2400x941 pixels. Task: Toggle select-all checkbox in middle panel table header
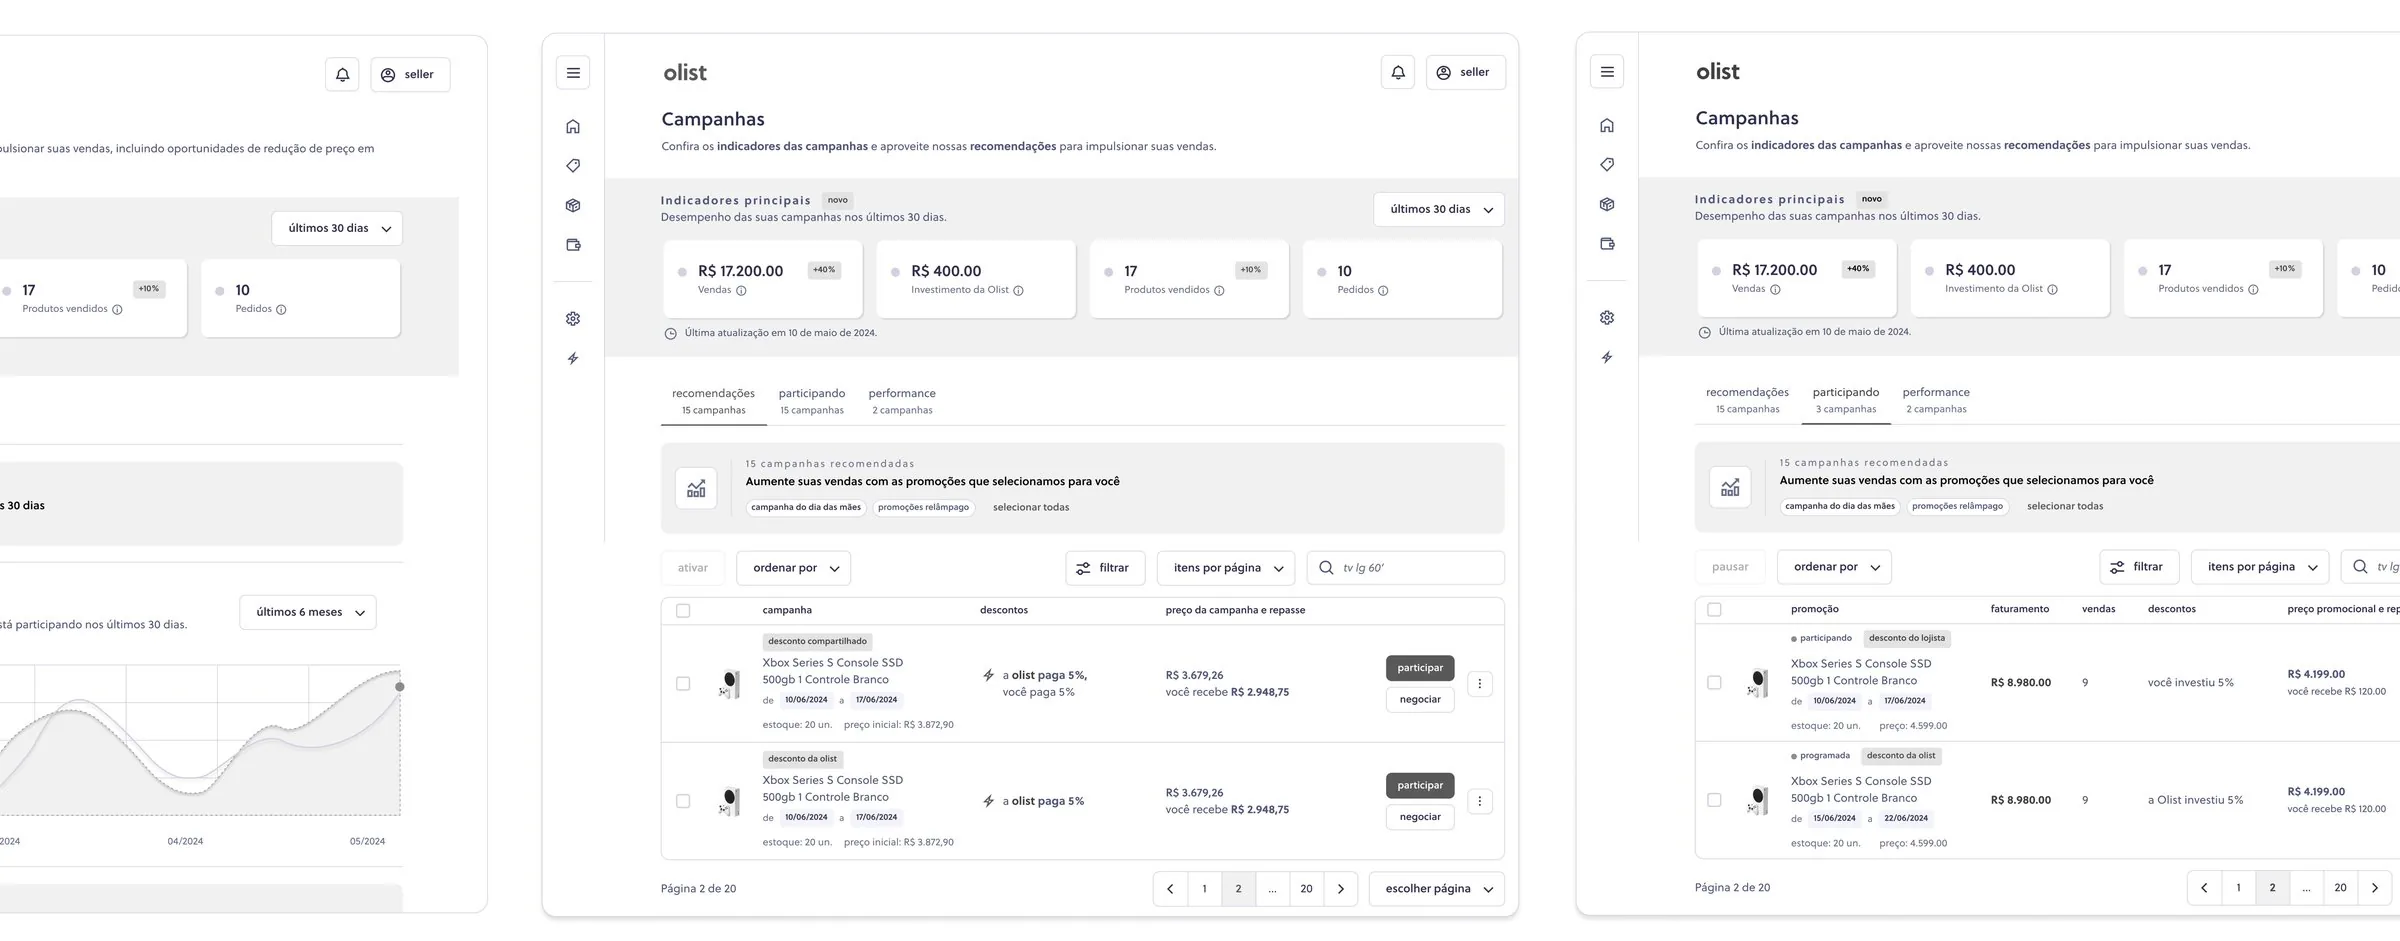point(683,611)
